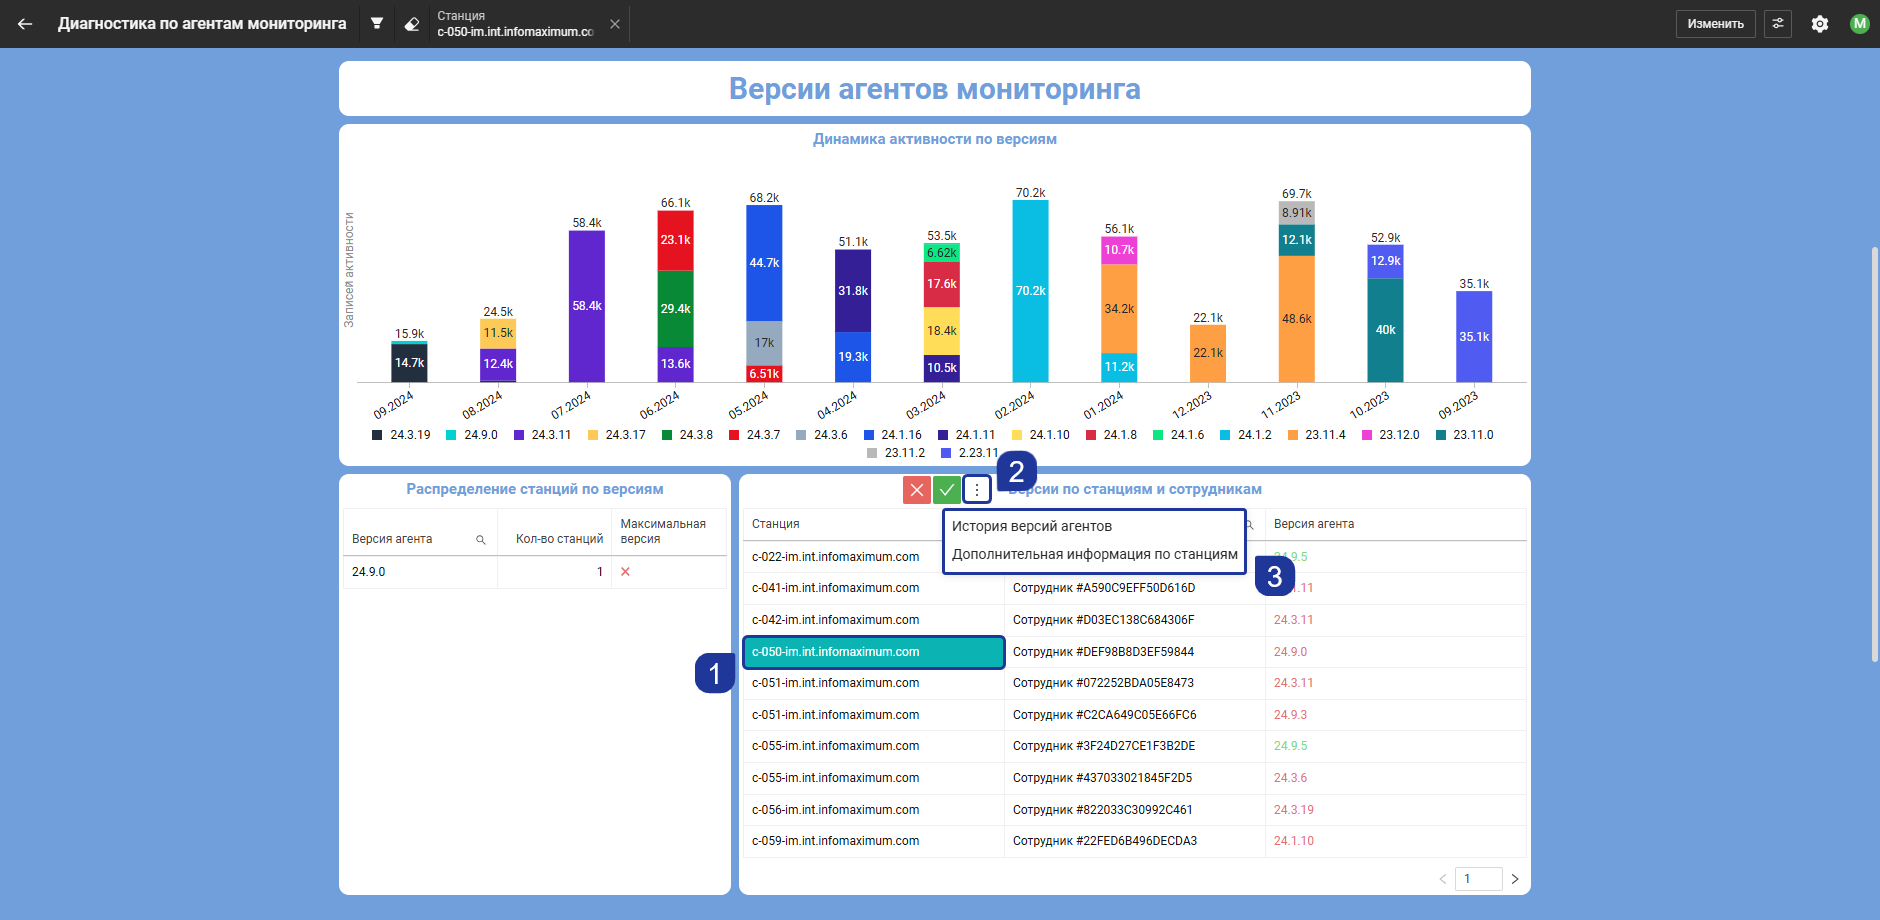Click the 58.4k bar for 07.2024
This screenshot has height=920, width=1880.
click(586, 306)
